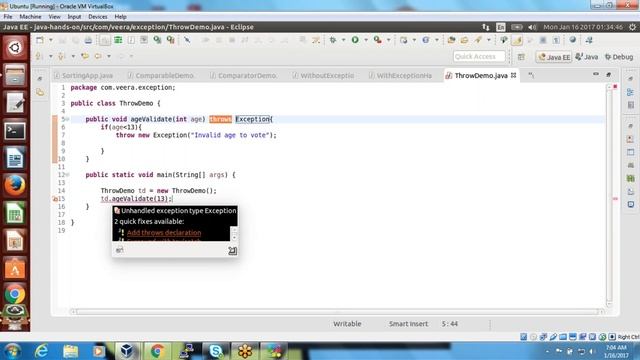Open the Ubuntu volume indicator

(532, 27)
